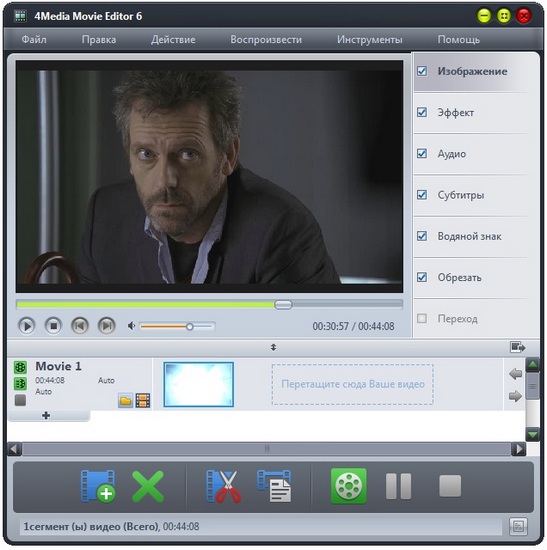Select the Водяной знак label in the side panel
Screen dimensions: 547x550
(x=469, y=236)
